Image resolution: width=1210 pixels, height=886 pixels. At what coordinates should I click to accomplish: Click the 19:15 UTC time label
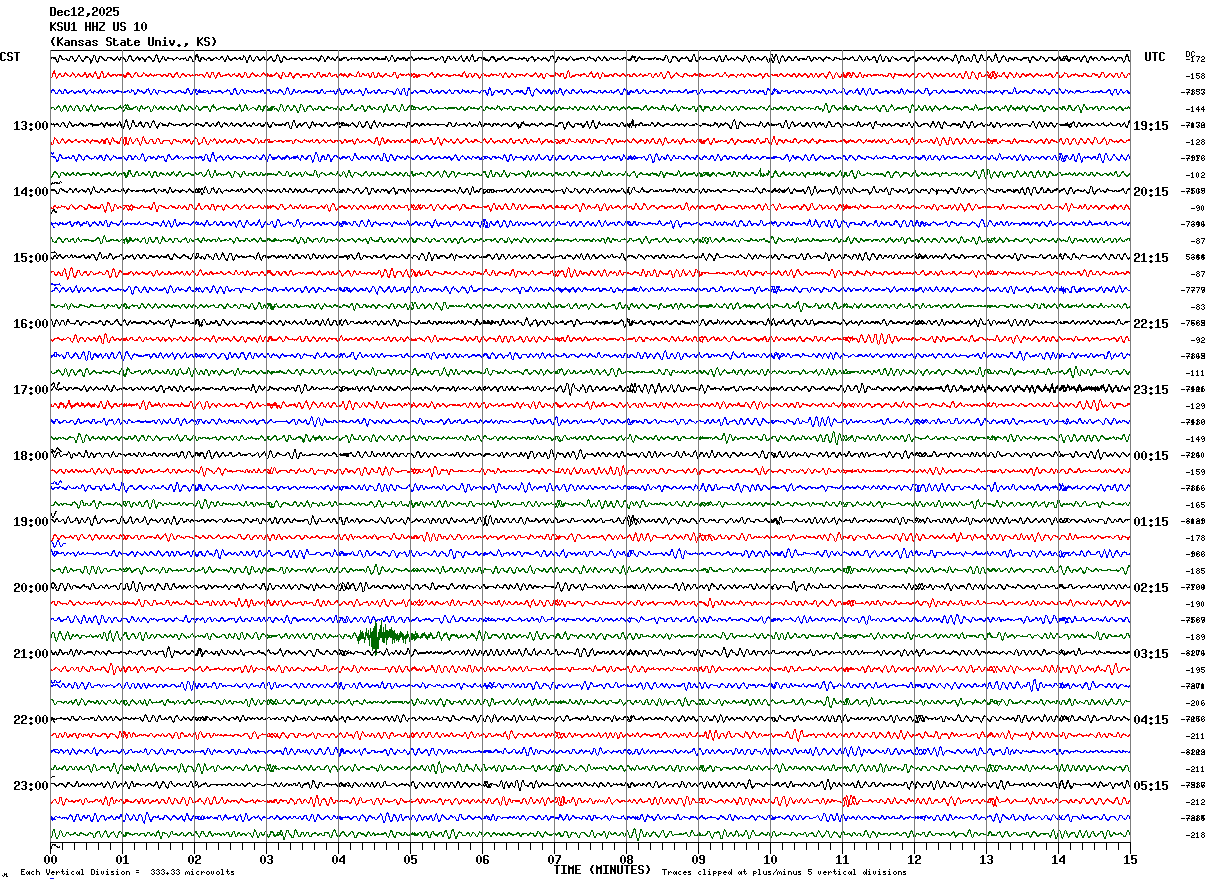pos(1151,126)
